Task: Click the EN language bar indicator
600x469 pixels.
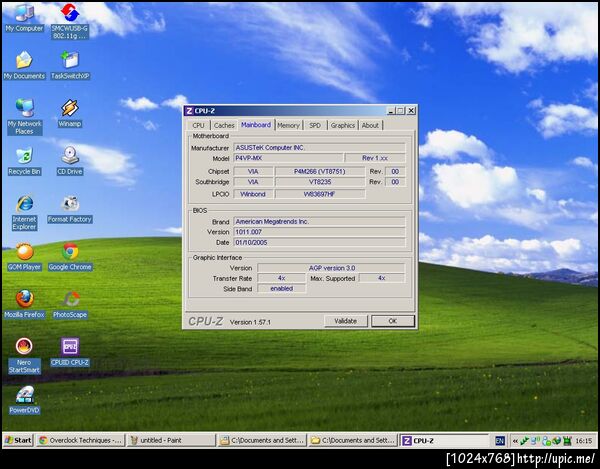Action: tap(500, 441)
